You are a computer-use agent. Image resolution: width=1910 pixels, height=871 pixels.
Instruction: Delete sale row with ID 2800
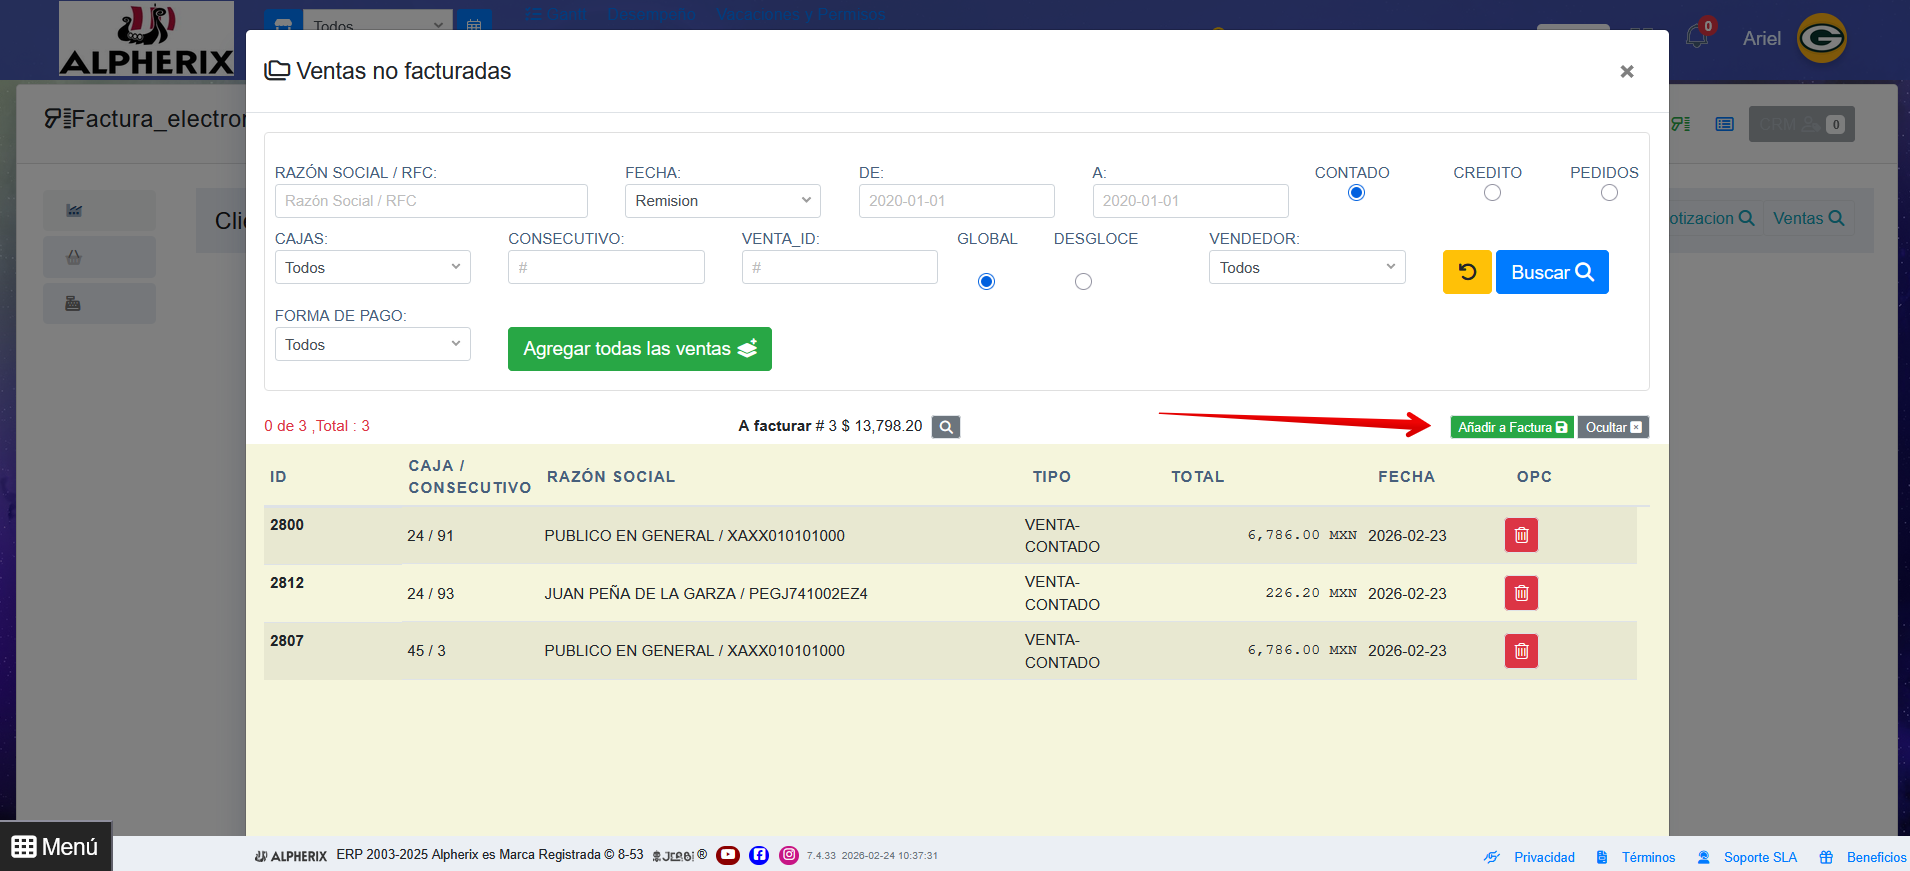click(1520, 535)
